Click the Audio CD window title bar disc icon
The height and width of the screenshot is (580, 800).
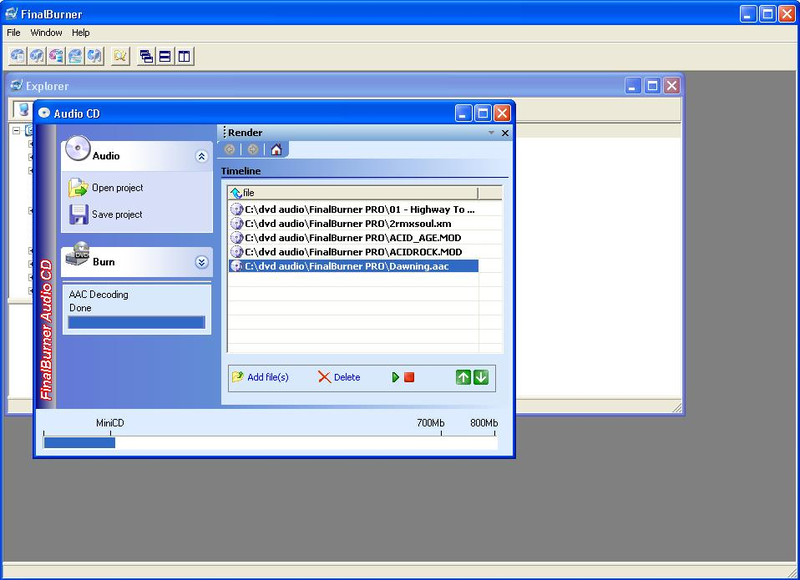[x=44, y=113]
